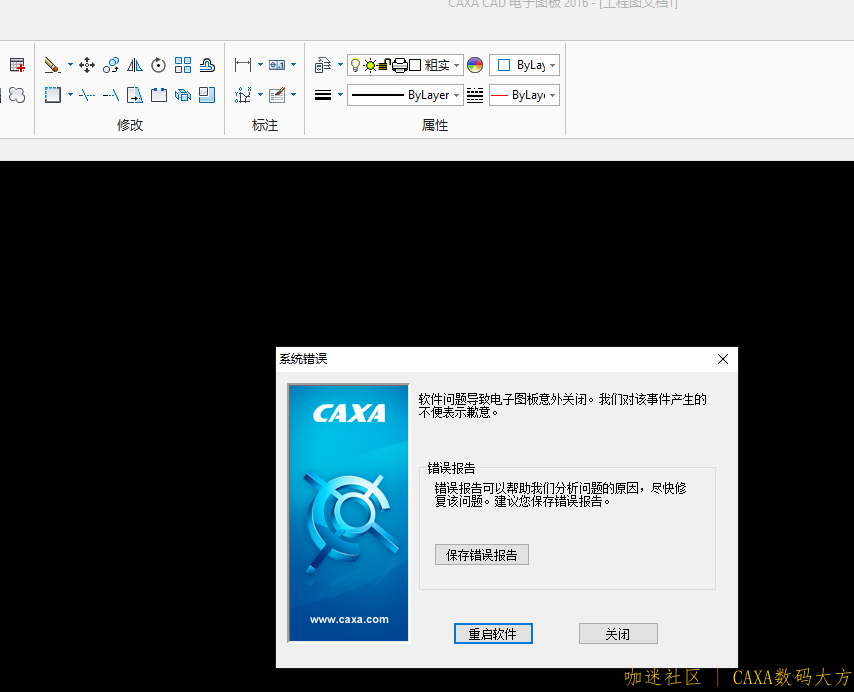Image resolution: width=854 pixels, height=692 pixels.
Task: Click the three-bar line width icon
Action: pos(323,95)
